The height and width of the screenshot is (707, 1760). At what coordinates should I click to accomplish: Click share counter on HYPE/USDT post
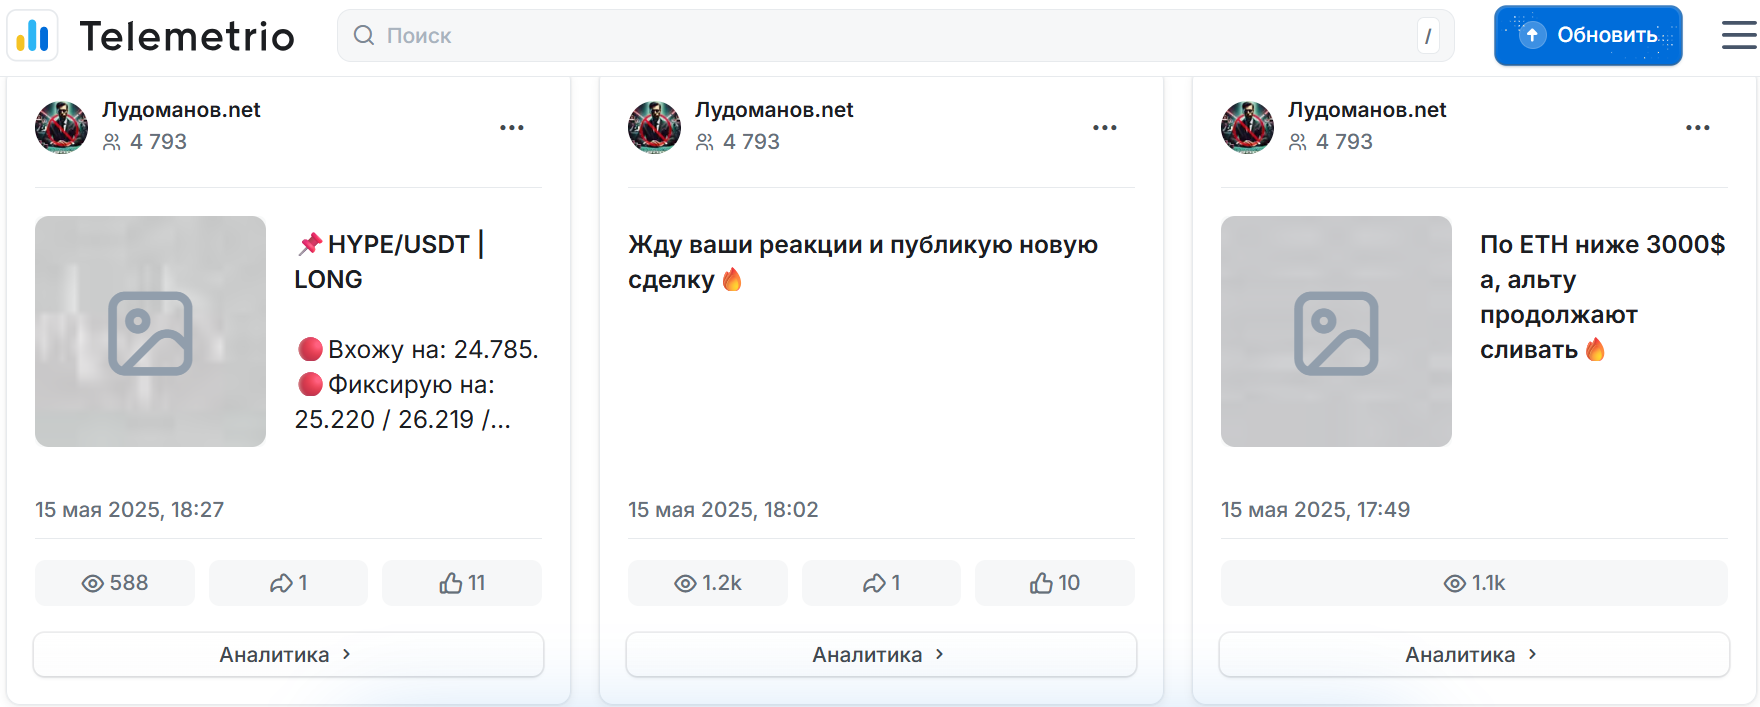(288, 583)
